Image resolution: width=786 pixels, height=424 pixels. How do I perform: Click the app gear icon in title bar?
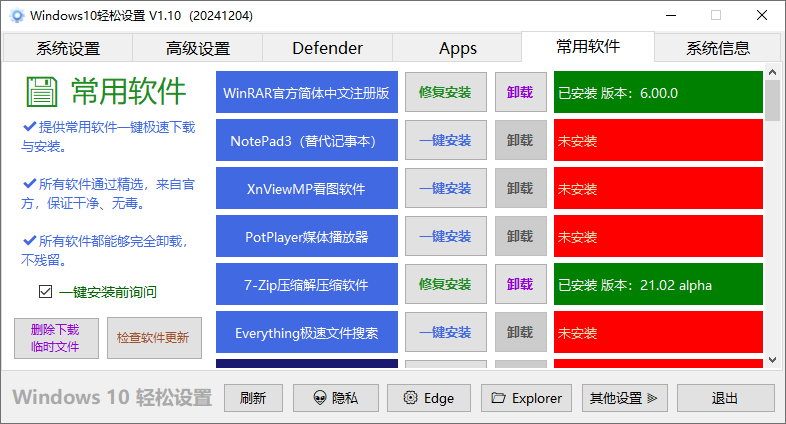coord(17,16)
